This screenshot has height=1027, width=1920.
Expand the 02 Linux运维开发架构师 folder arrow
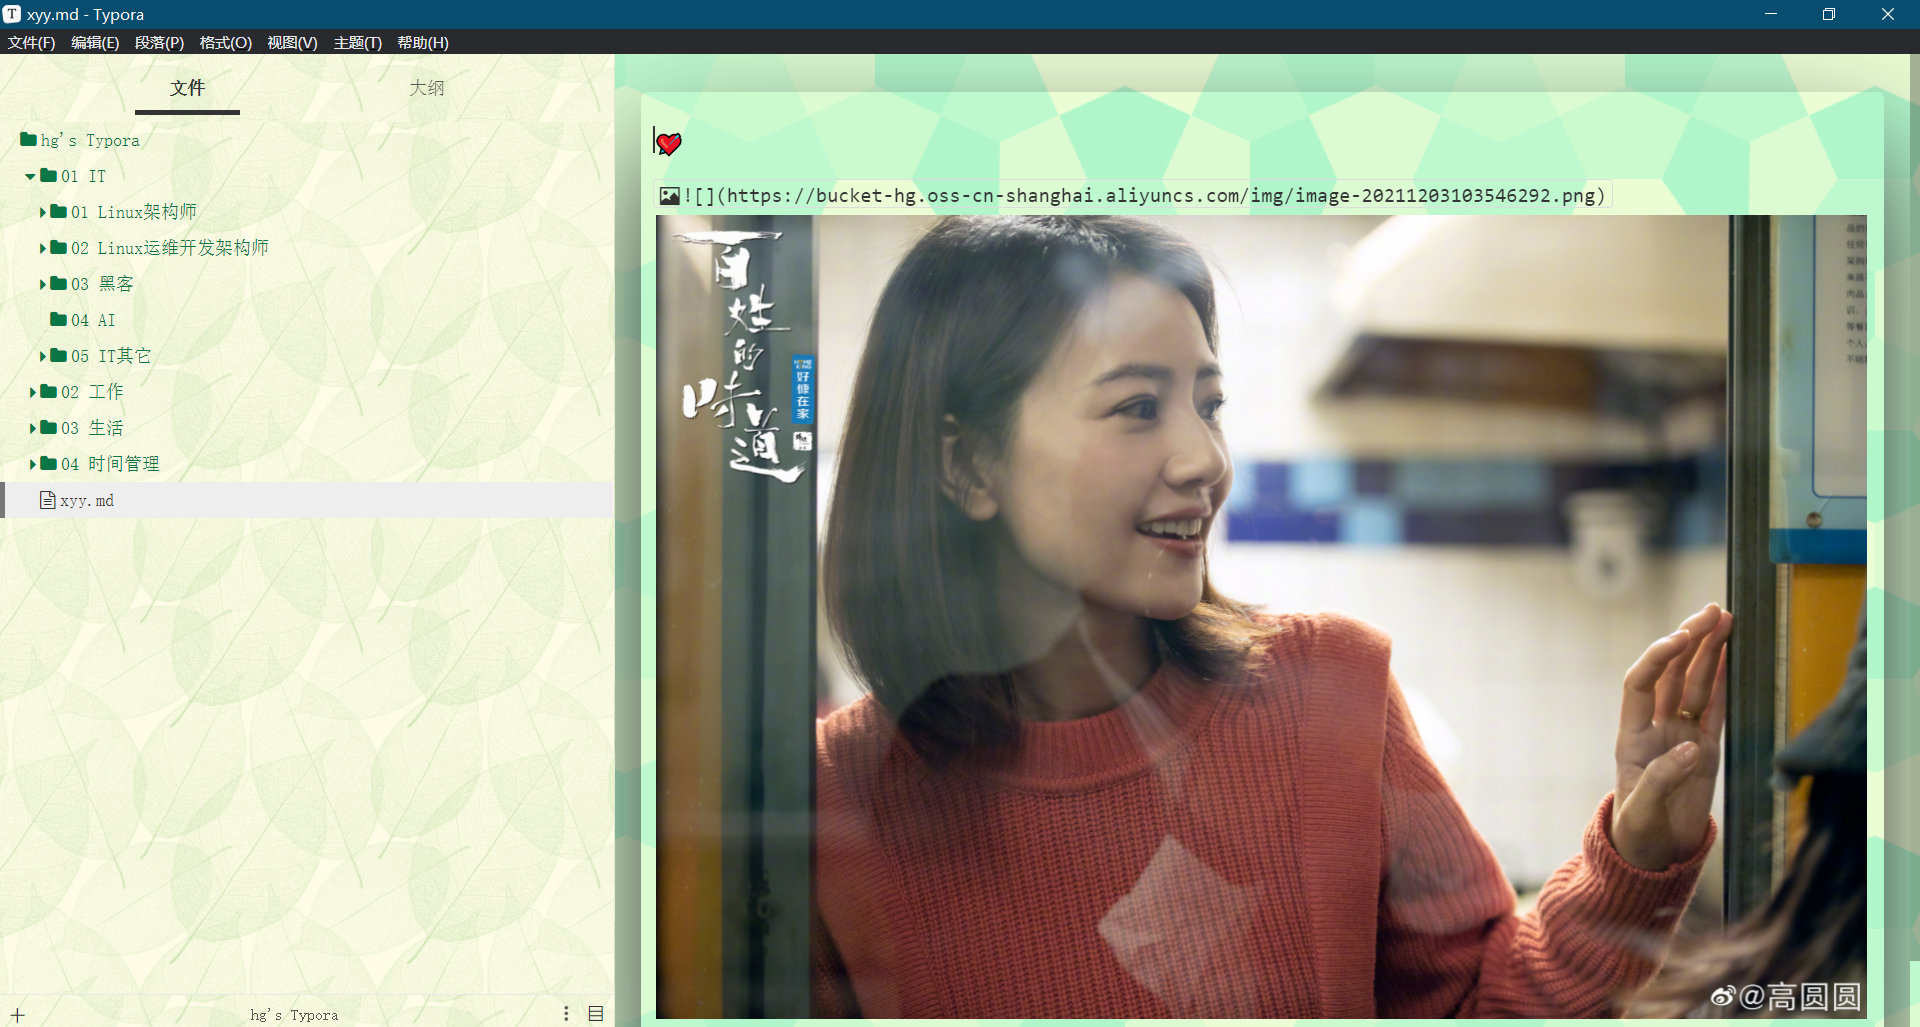[42, 249]
